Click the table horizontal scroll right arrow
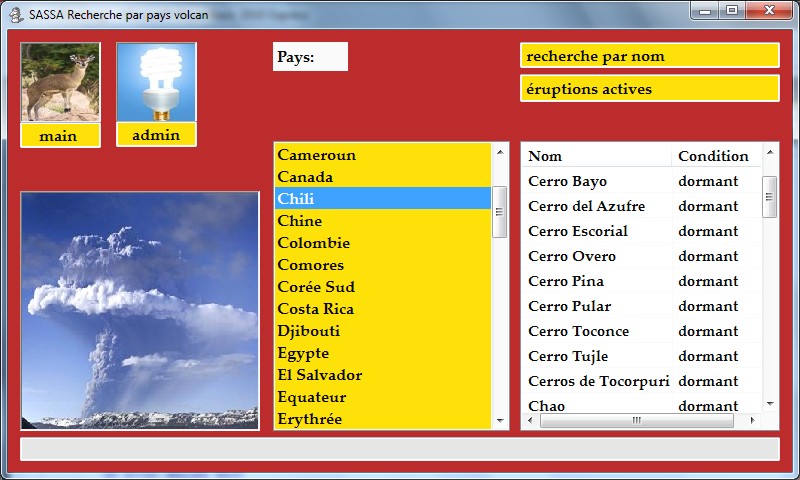The height and width of the screenshot is (480, 800). pos(752,421)
